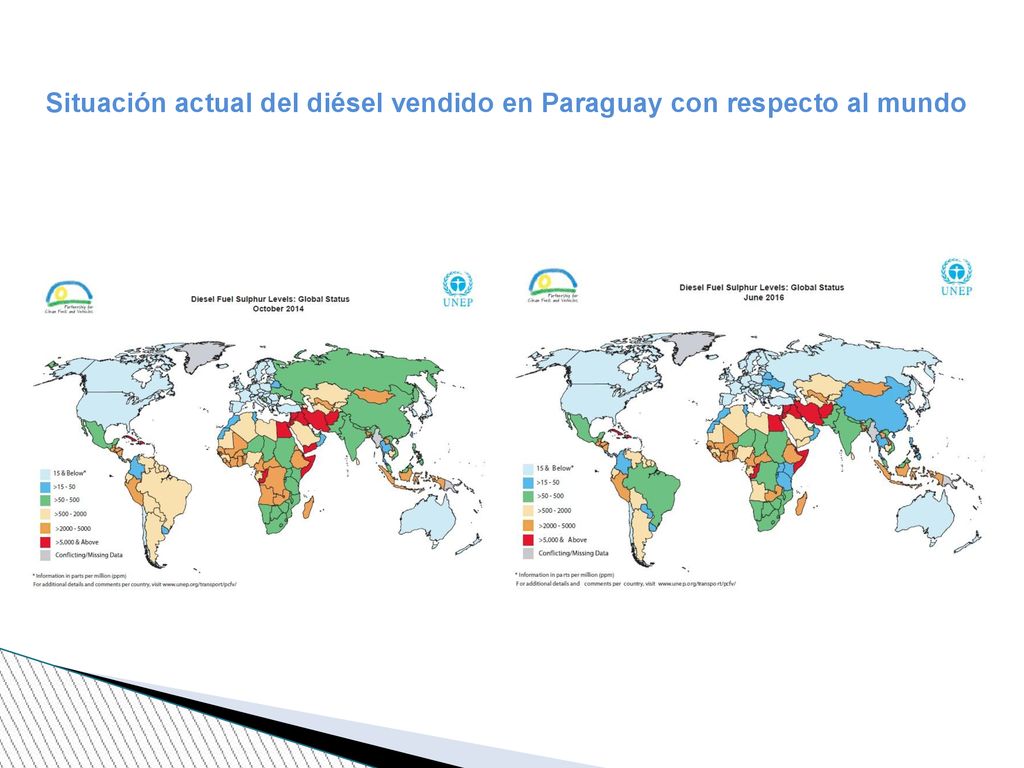Click '>500 - 2000' label in October 2014 legend
This screenshot has height=768, width=1024.
pyautogui.click(x=70, y=514)
